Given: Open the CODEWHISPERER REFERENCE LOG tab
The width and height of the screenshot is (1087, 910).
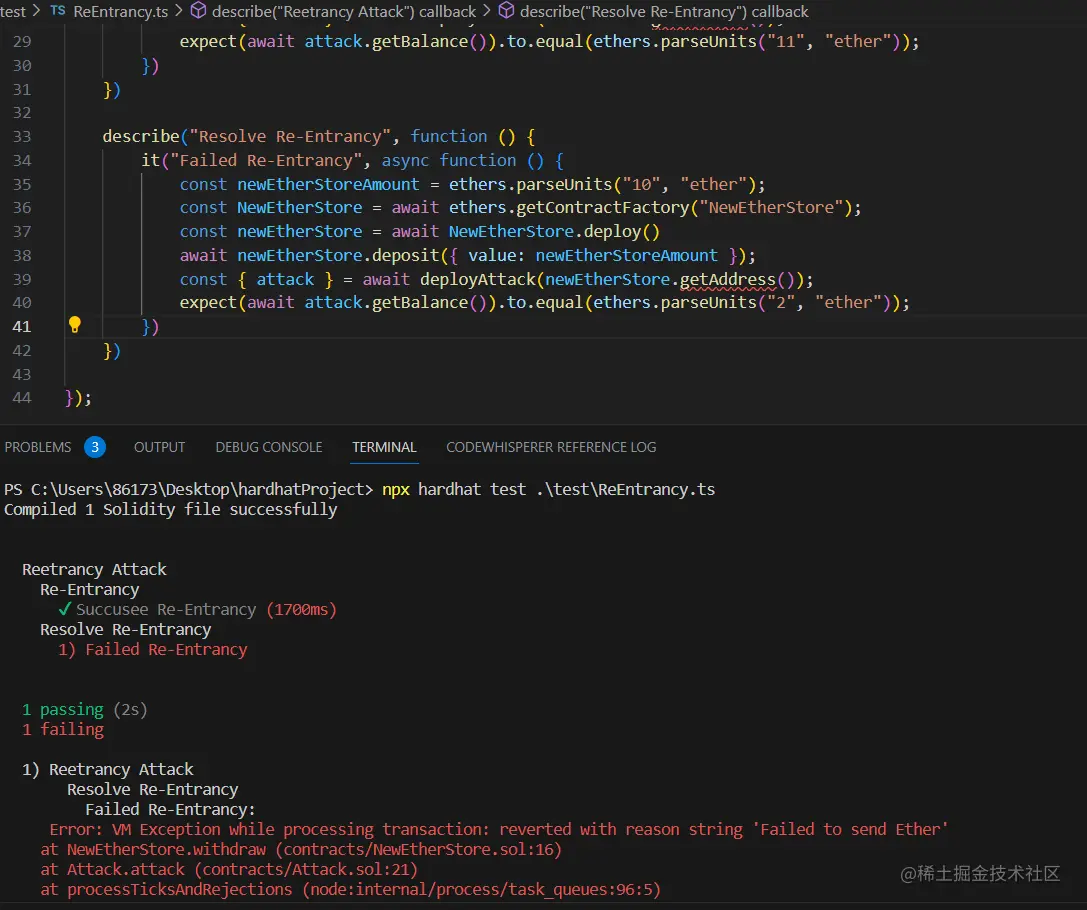Looking at the screenshot, I should [551, 447].
